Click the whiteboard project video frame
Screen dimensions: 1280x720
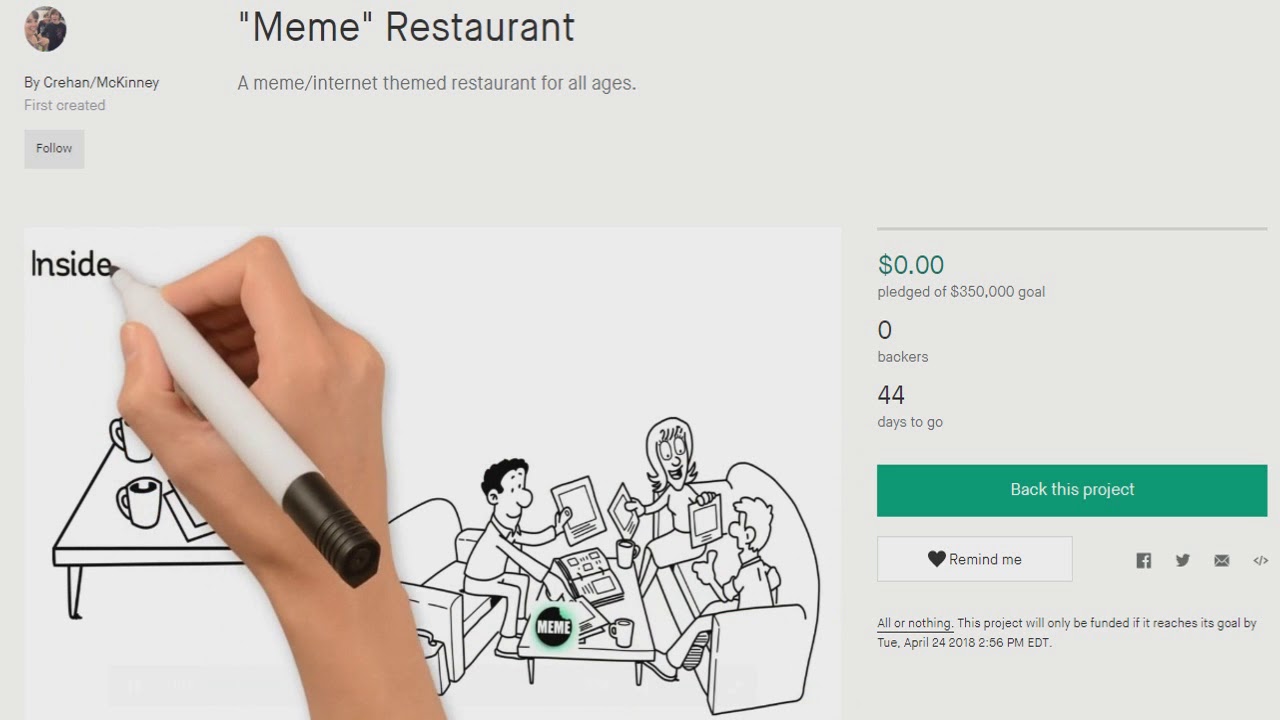pyautogui.click(x=432, y=473)
